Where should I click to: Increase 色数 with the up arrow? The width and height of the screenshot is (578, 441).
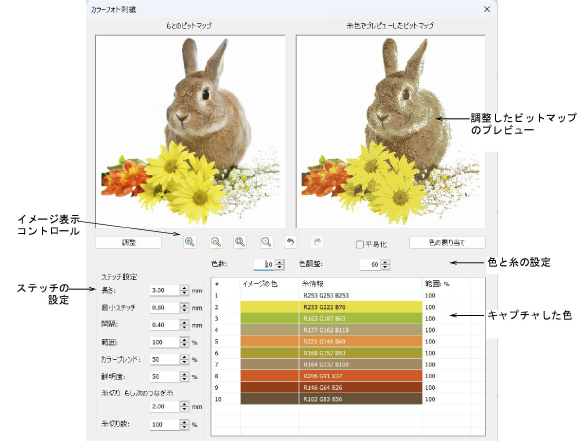(x=280, y=262)
